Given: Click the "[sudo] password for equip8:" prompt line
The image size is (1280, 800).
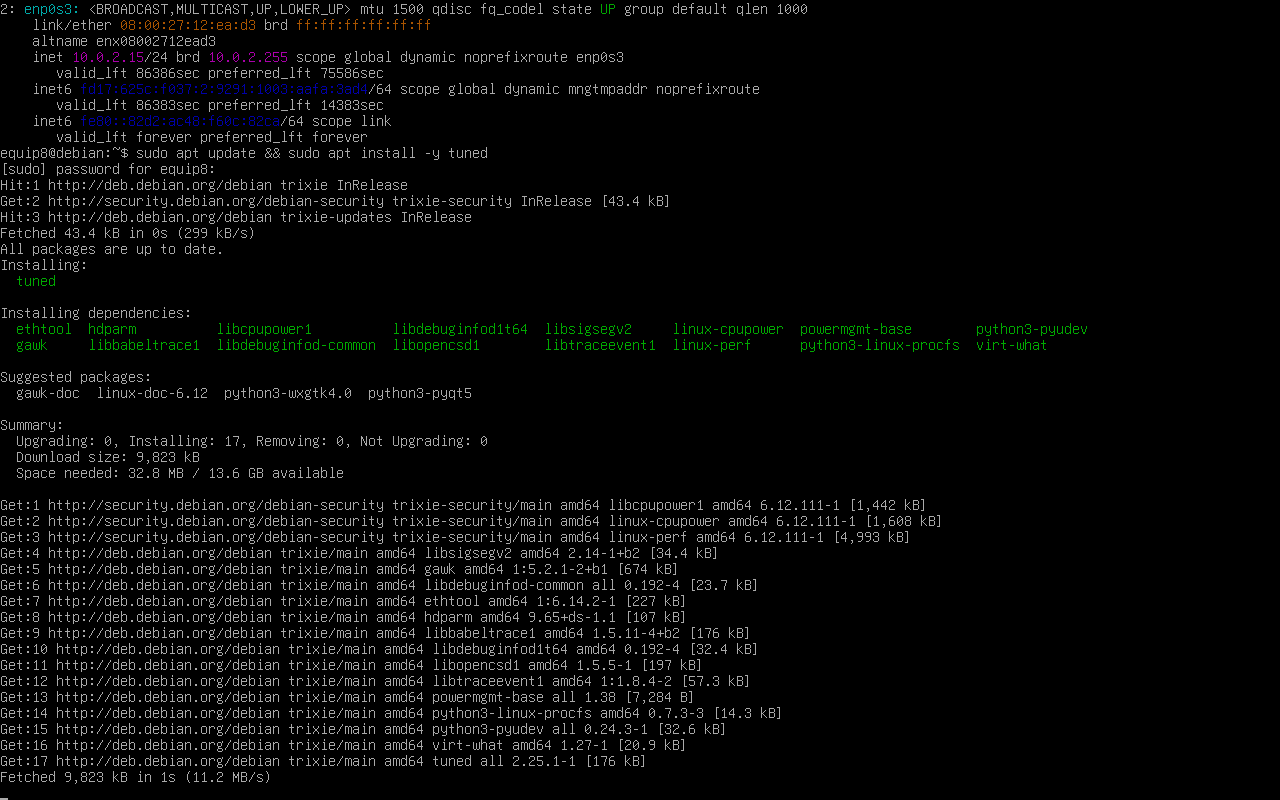Looking at the screenshot, I should pyautogui.click(x=108, y=169).
